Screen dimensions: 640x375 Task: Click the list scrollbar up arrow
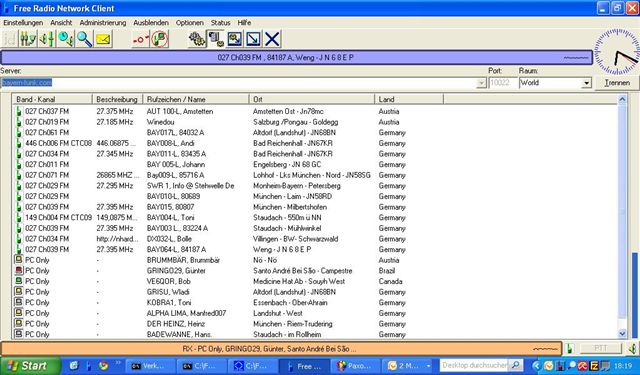click(622, 99)
